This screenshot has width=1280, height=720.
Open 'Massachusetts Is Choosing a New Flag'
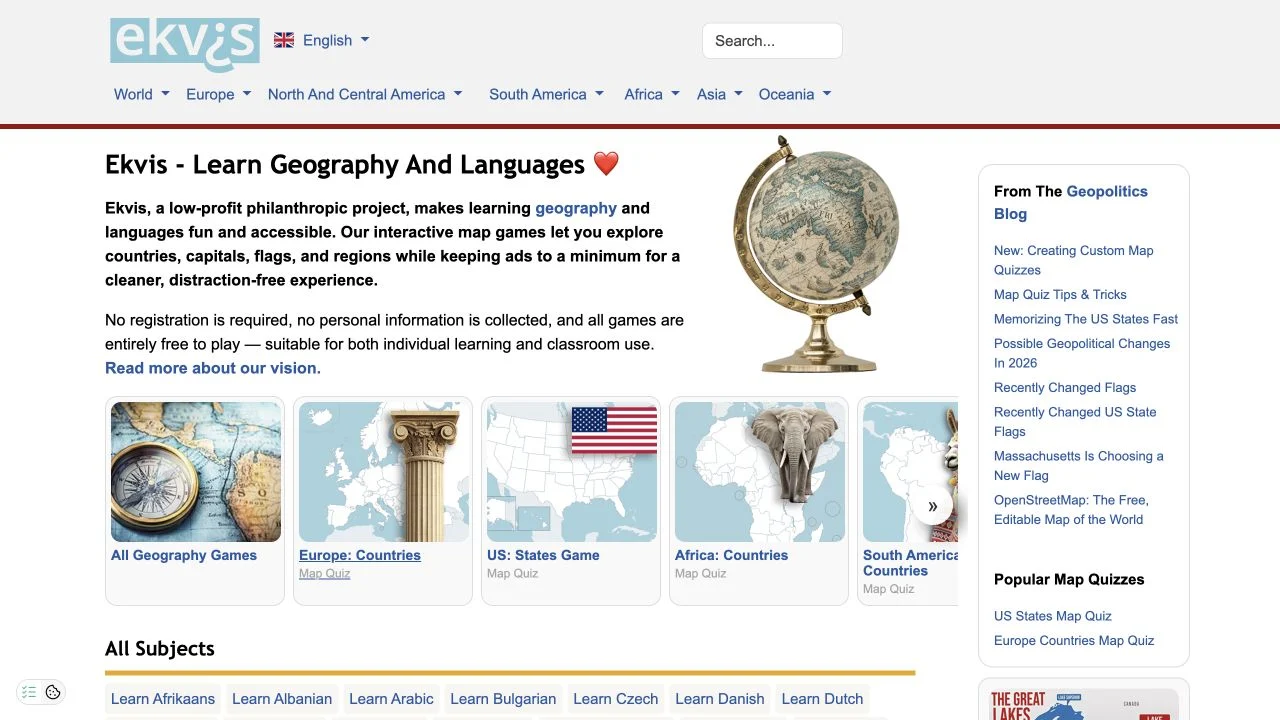[1079, 465]
